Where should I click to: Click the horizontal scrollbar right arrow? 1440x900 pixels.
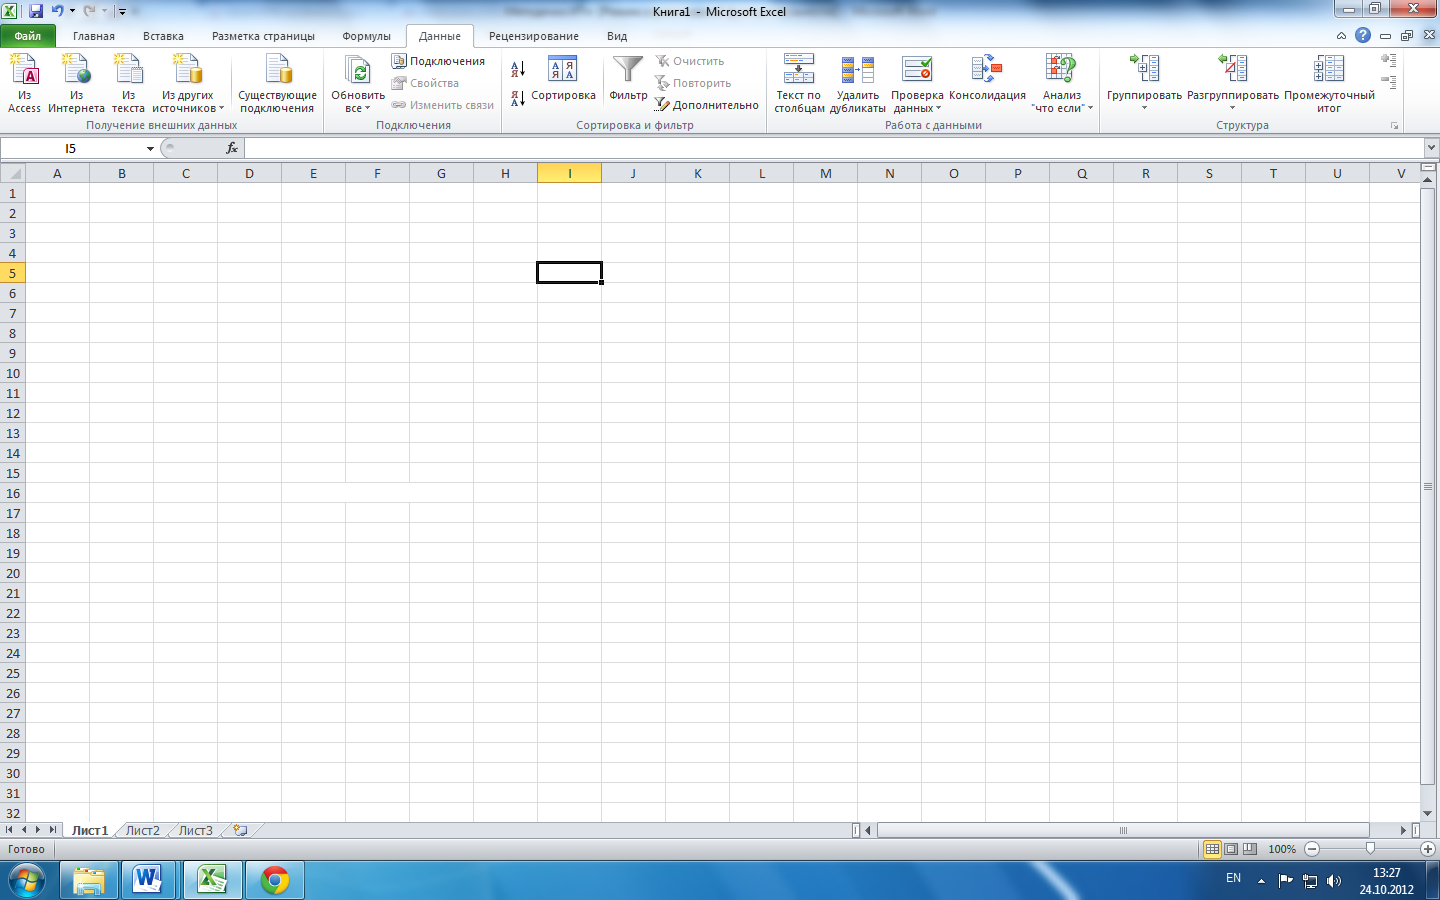pos(1403,830)
